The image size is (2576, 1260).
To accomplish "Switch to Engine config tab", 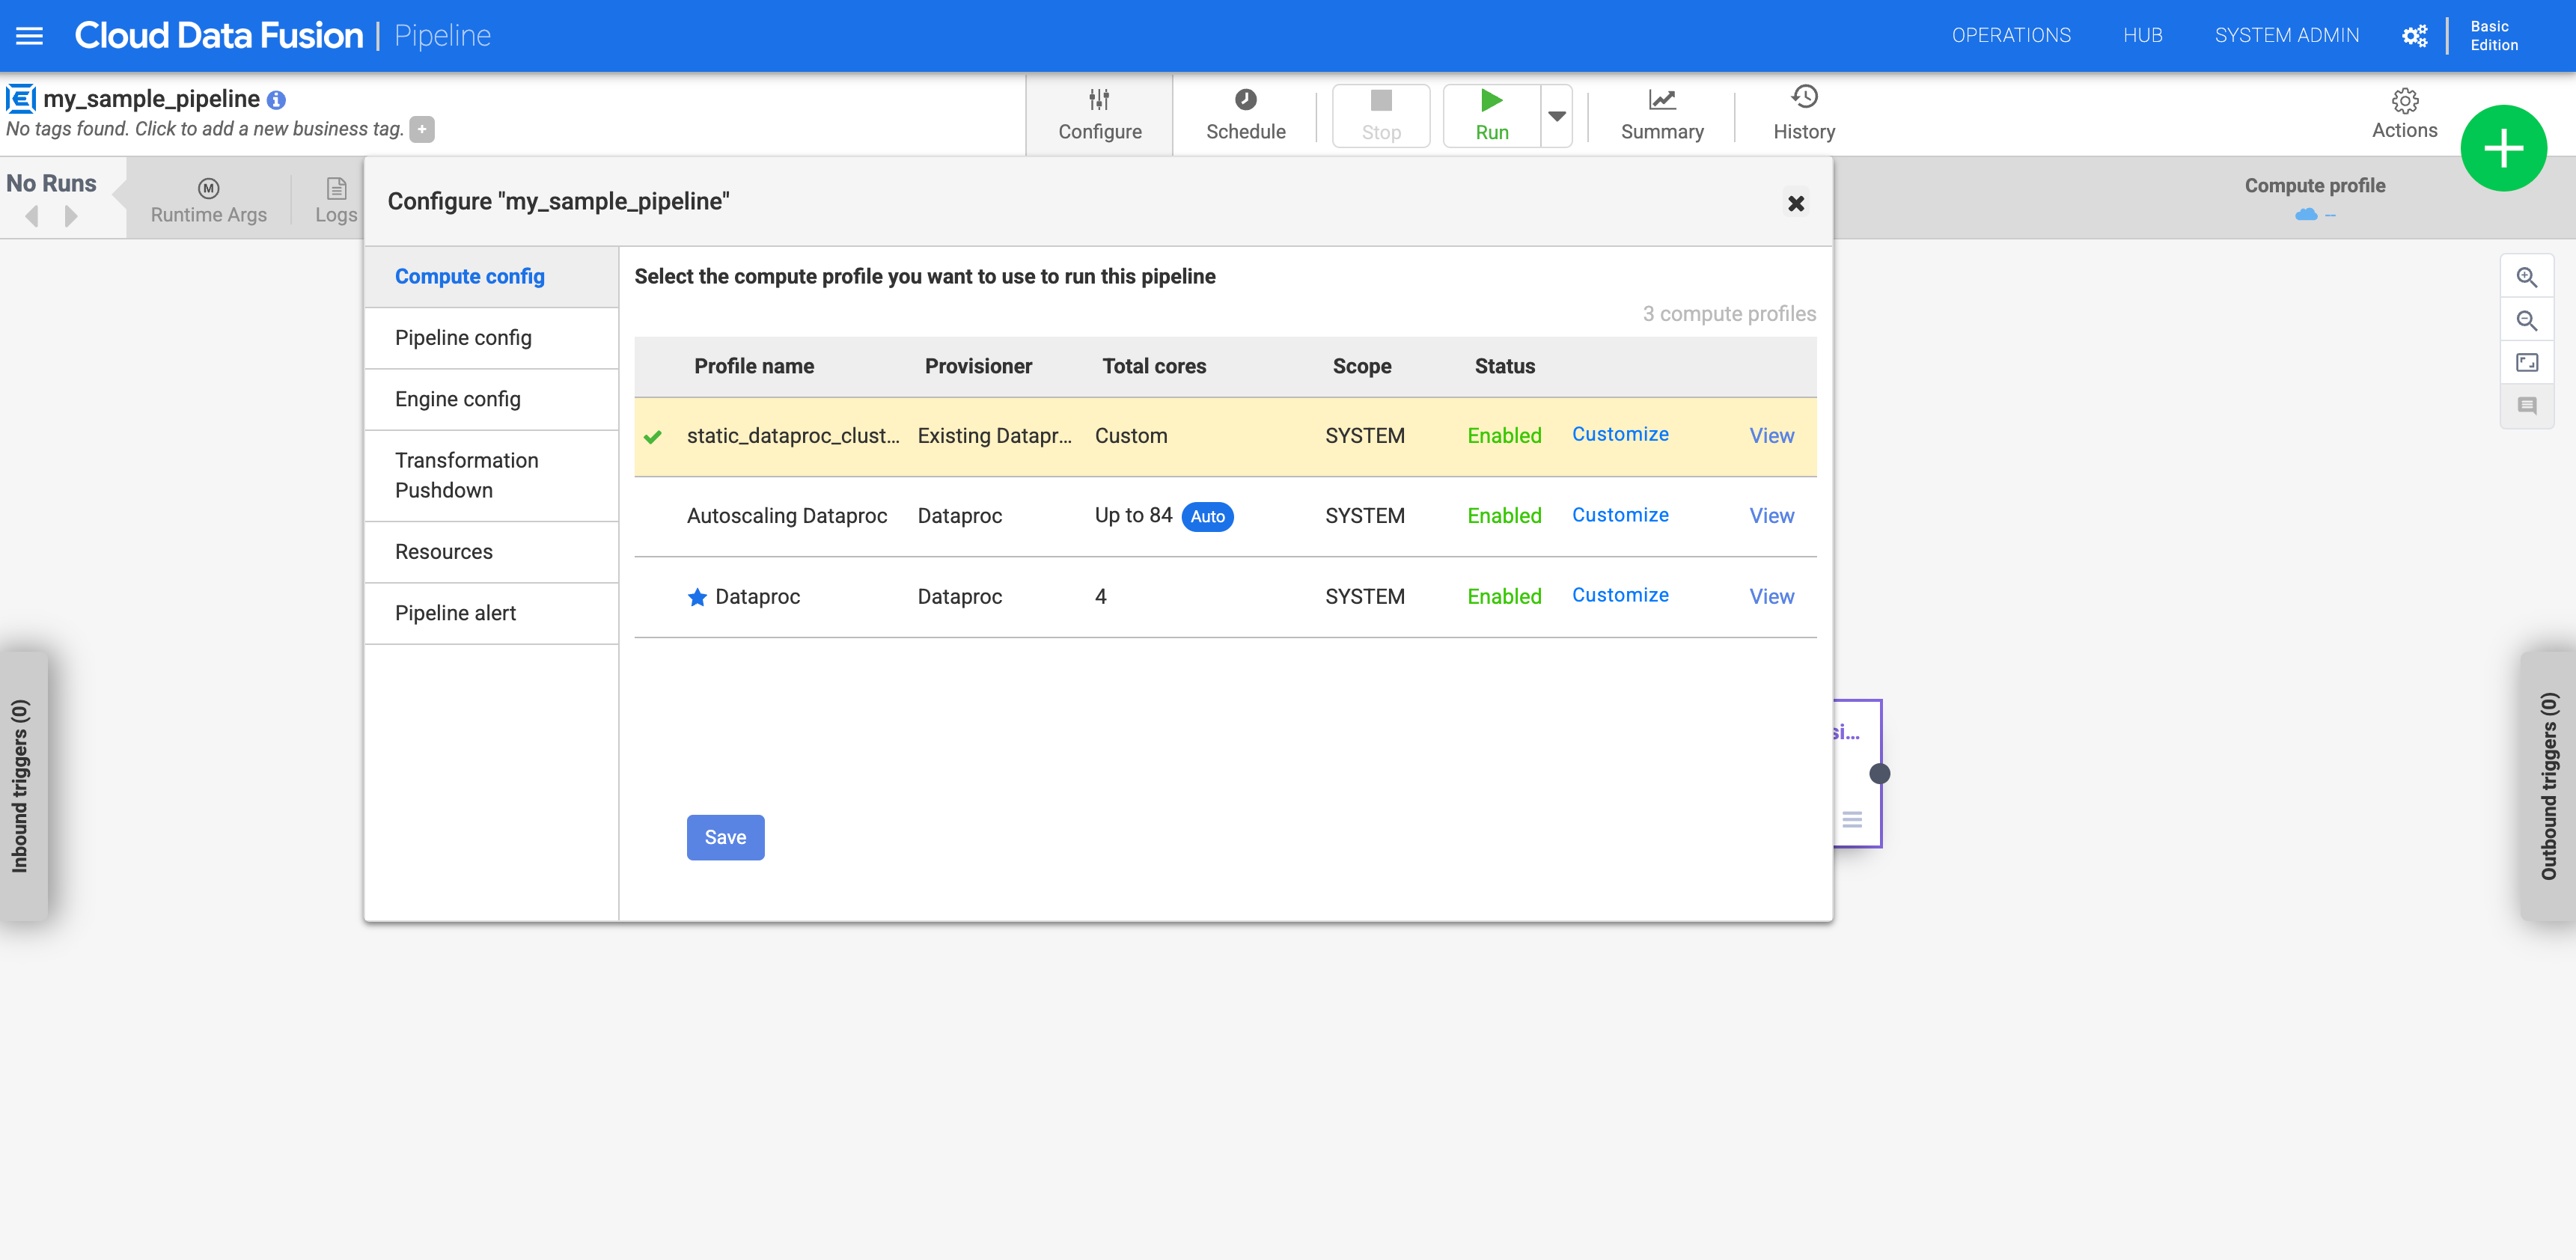I will [x=457, y=397].
